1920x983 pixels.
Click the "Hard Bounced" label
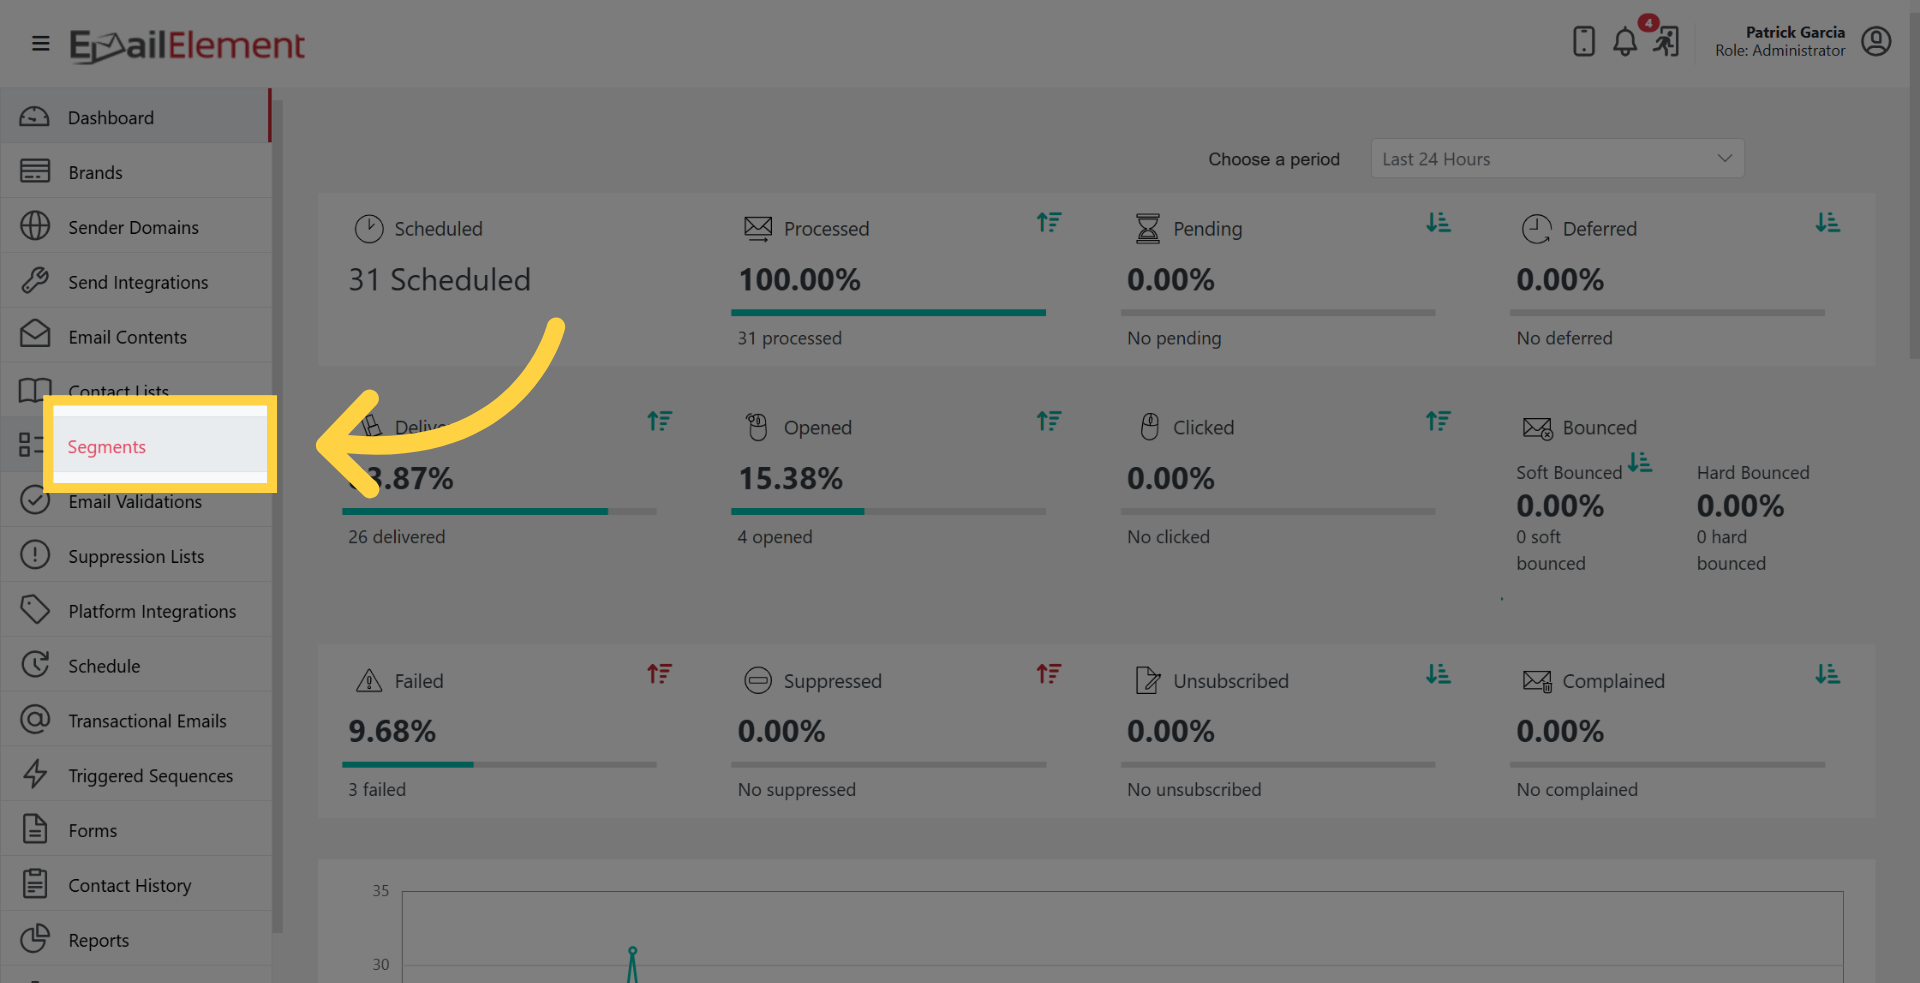click(1753, 473)
